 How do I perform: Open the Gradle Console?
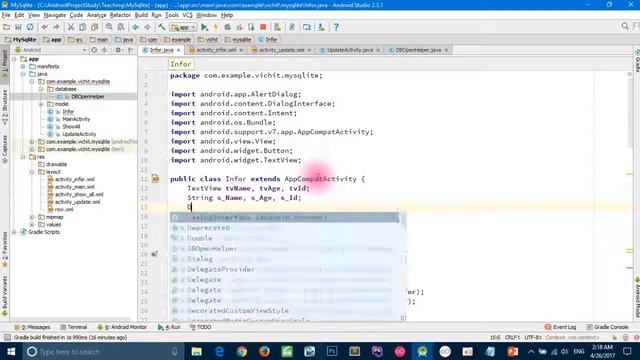click(607, 327)
